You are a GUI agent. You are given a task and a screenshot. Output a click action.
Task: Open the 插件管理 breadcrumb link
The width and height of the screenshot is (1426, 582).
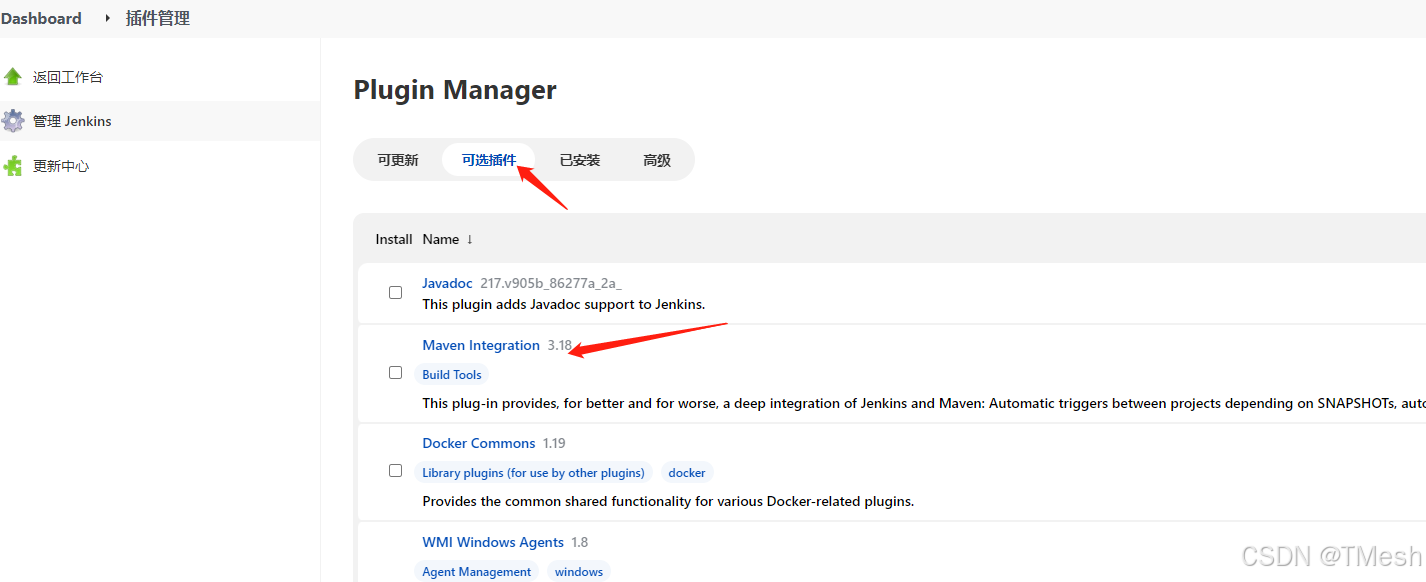coord(158,18)
